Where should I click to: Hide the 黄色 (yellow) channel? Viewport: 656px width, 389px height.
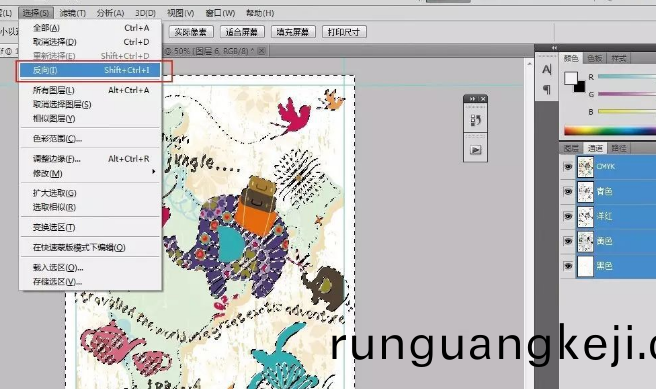(x=568, y=241)
